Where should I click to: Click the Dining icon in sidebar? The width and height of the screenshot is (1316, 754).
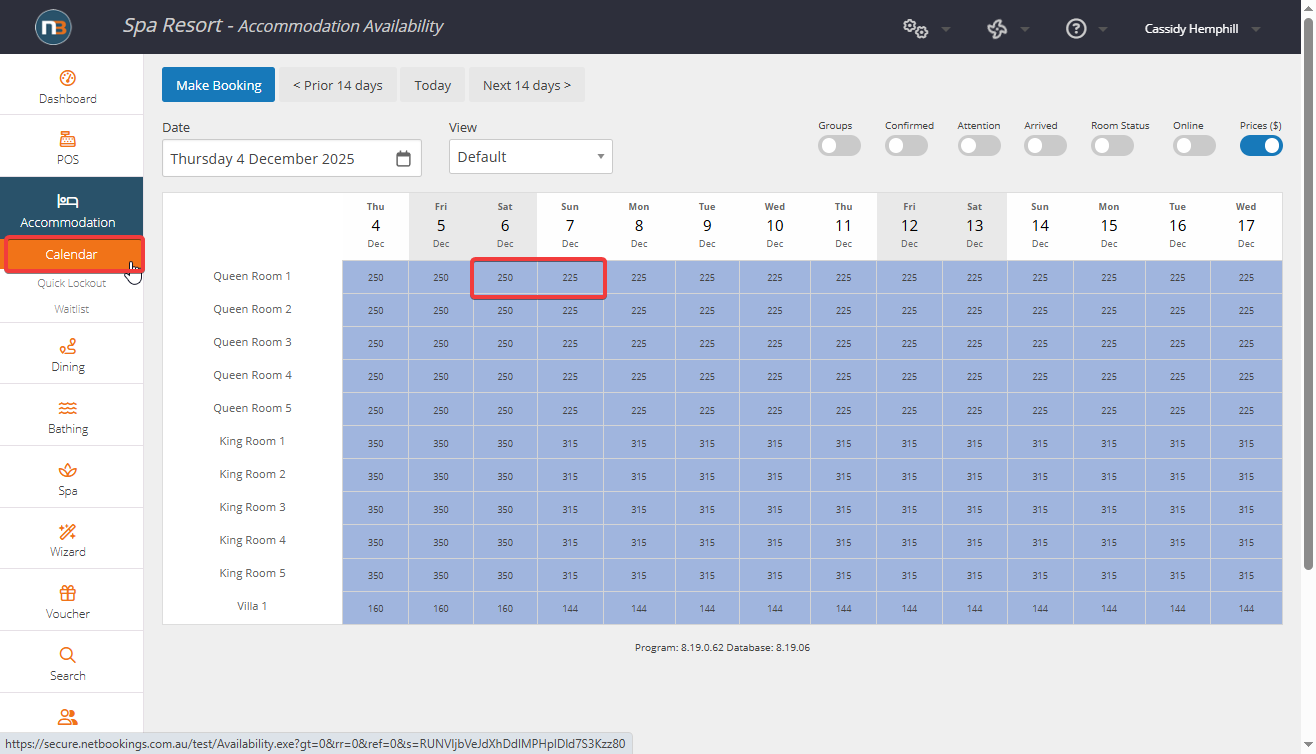68,348
